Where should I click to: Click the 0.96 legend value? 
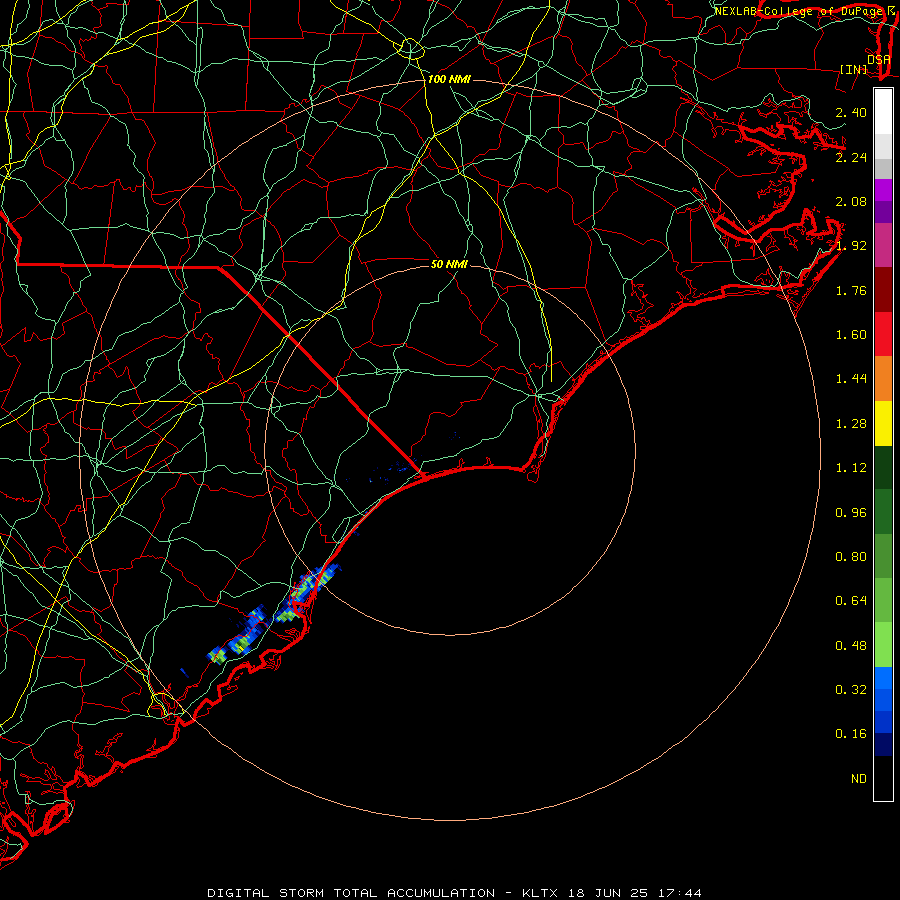(851, 513)
